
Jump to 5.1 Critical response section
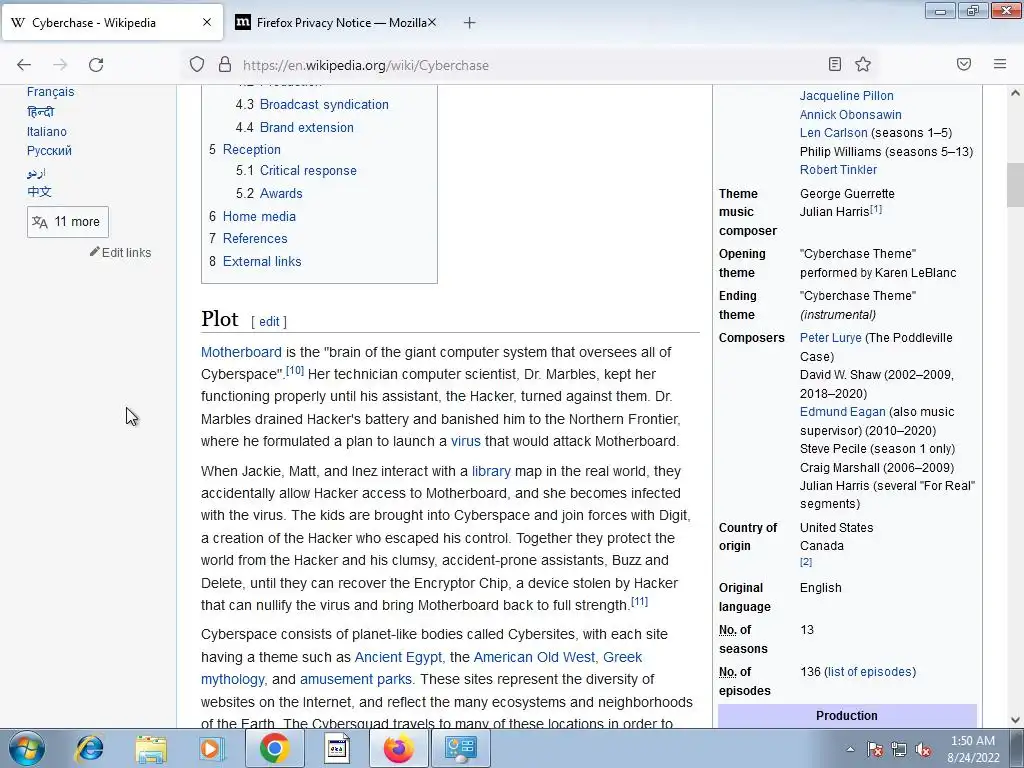point(296,170)
